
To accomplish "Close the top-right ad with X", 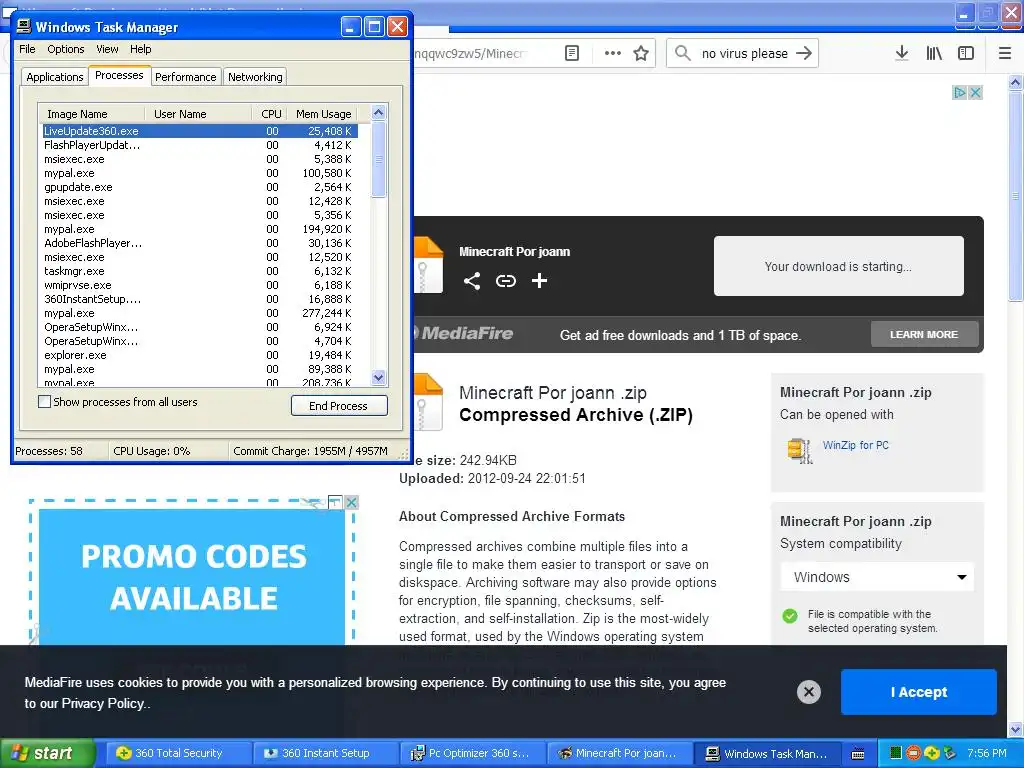I will (976, 93).
